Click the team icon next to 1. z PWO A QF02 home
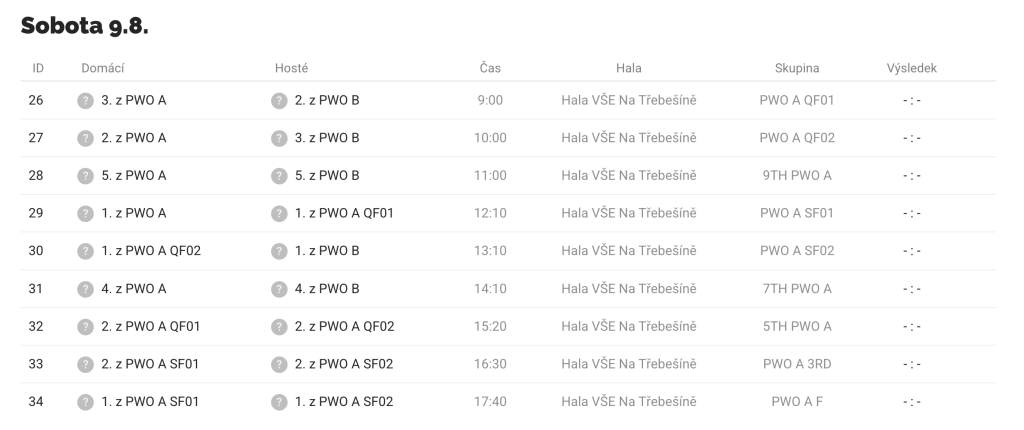Image resolution: width=1024 pixels, height=430 pixels. click(x=86, y=251)
